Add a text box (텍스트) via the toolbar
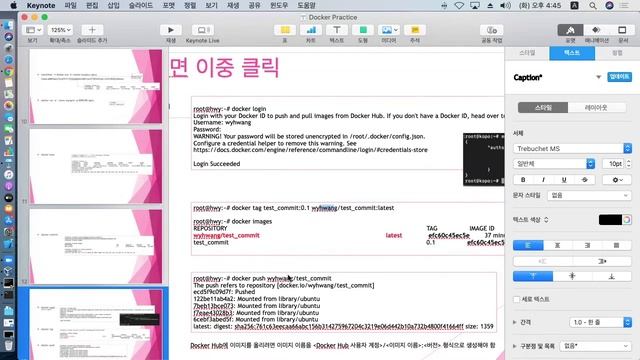The image size is (640, 360). 337,30
